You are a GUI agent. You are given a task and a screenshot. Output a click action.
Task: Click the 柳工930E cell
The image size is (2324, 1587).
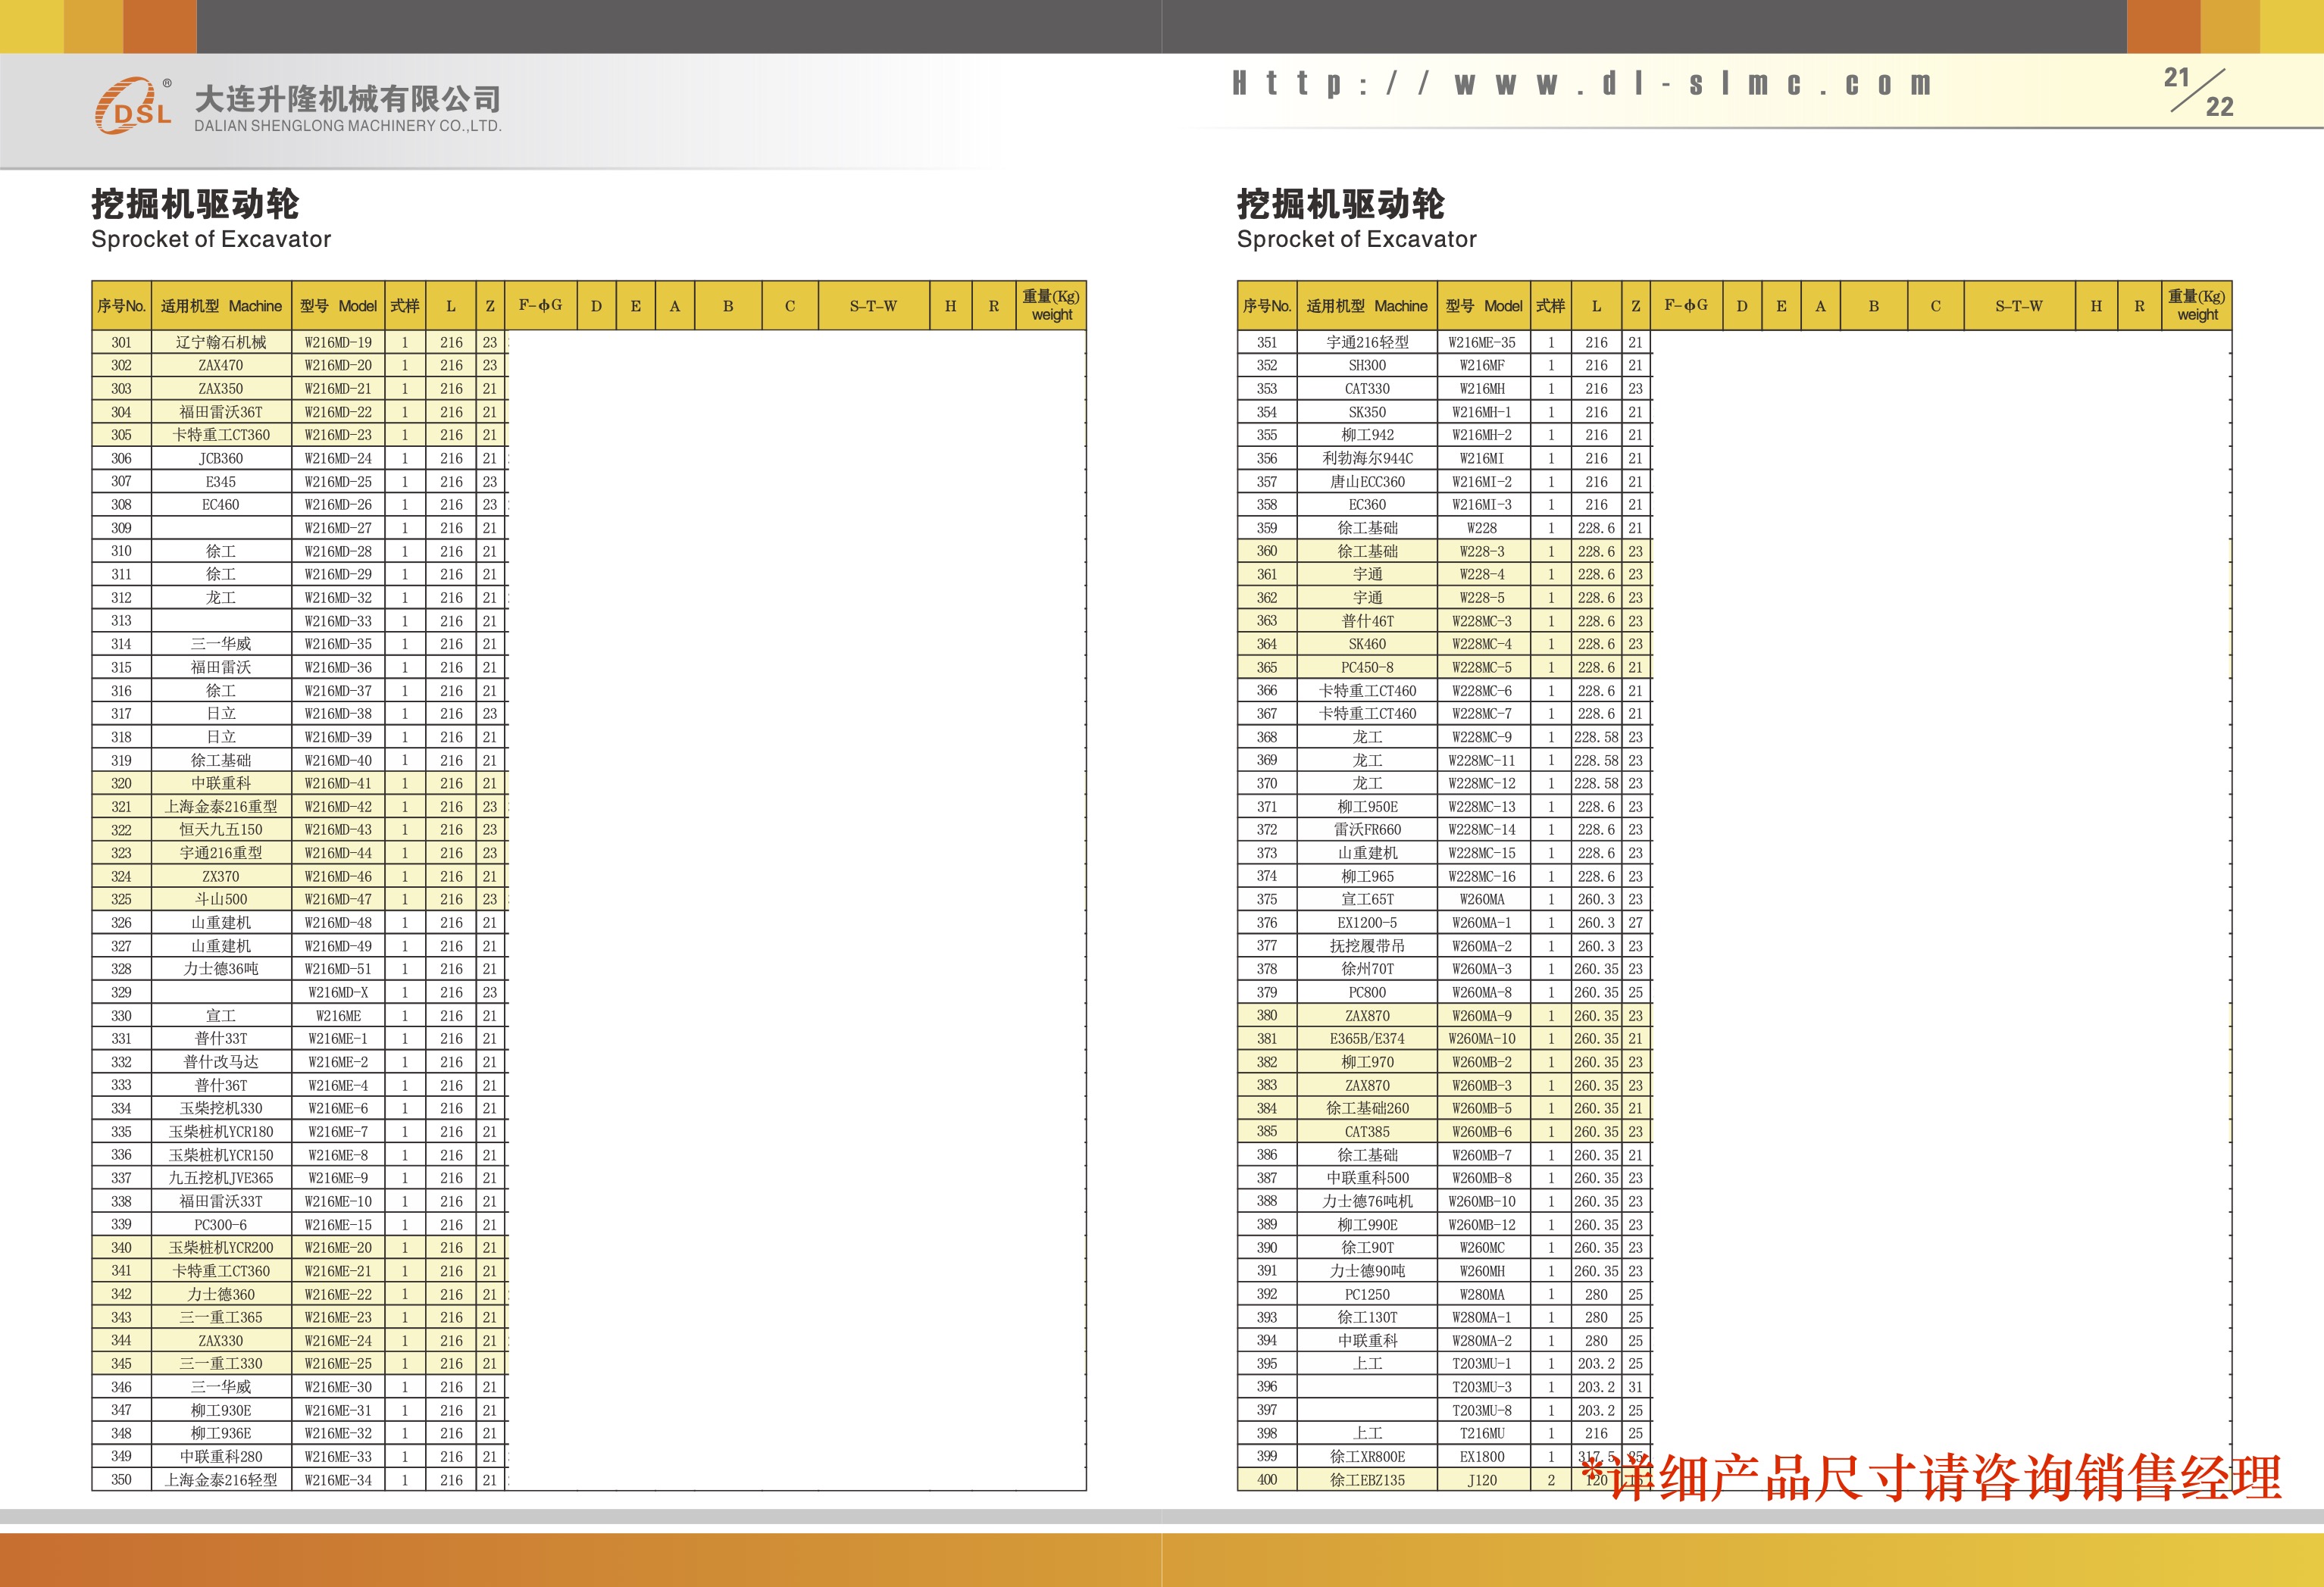[x=221, y=1410]
